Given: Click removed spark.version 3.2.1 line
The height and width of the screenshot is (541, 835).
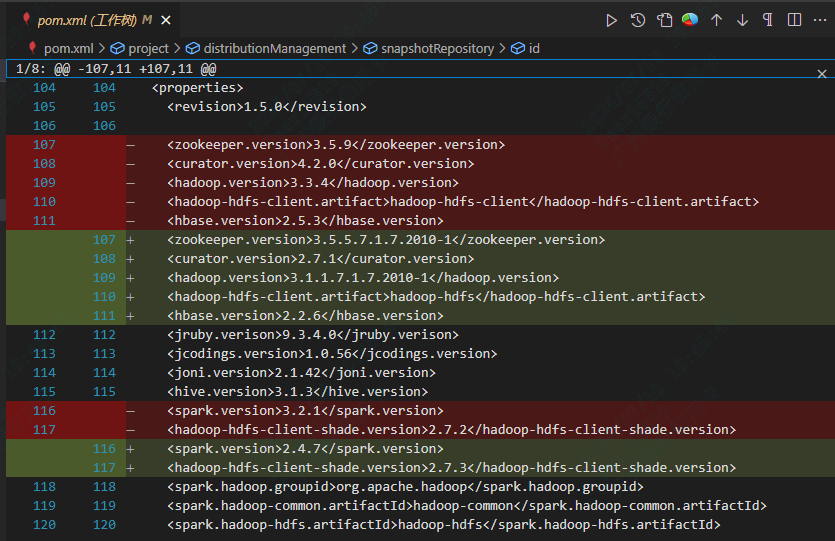Looking at the screenshot, I should (305, 411).
